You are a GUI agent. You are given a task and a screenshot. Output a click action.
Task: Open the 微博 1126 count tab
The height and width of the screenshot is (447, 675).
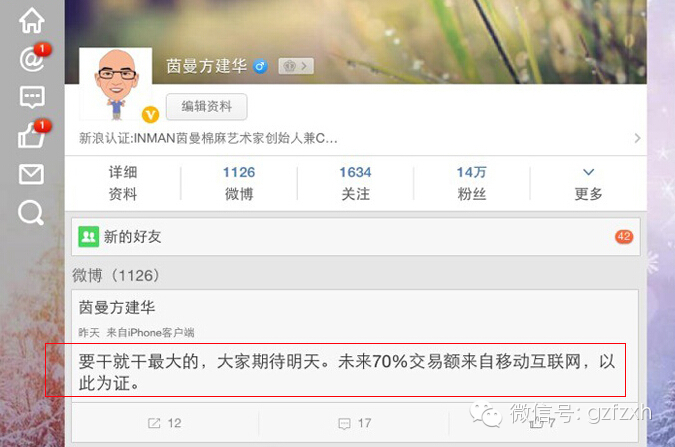coord(239,184)
